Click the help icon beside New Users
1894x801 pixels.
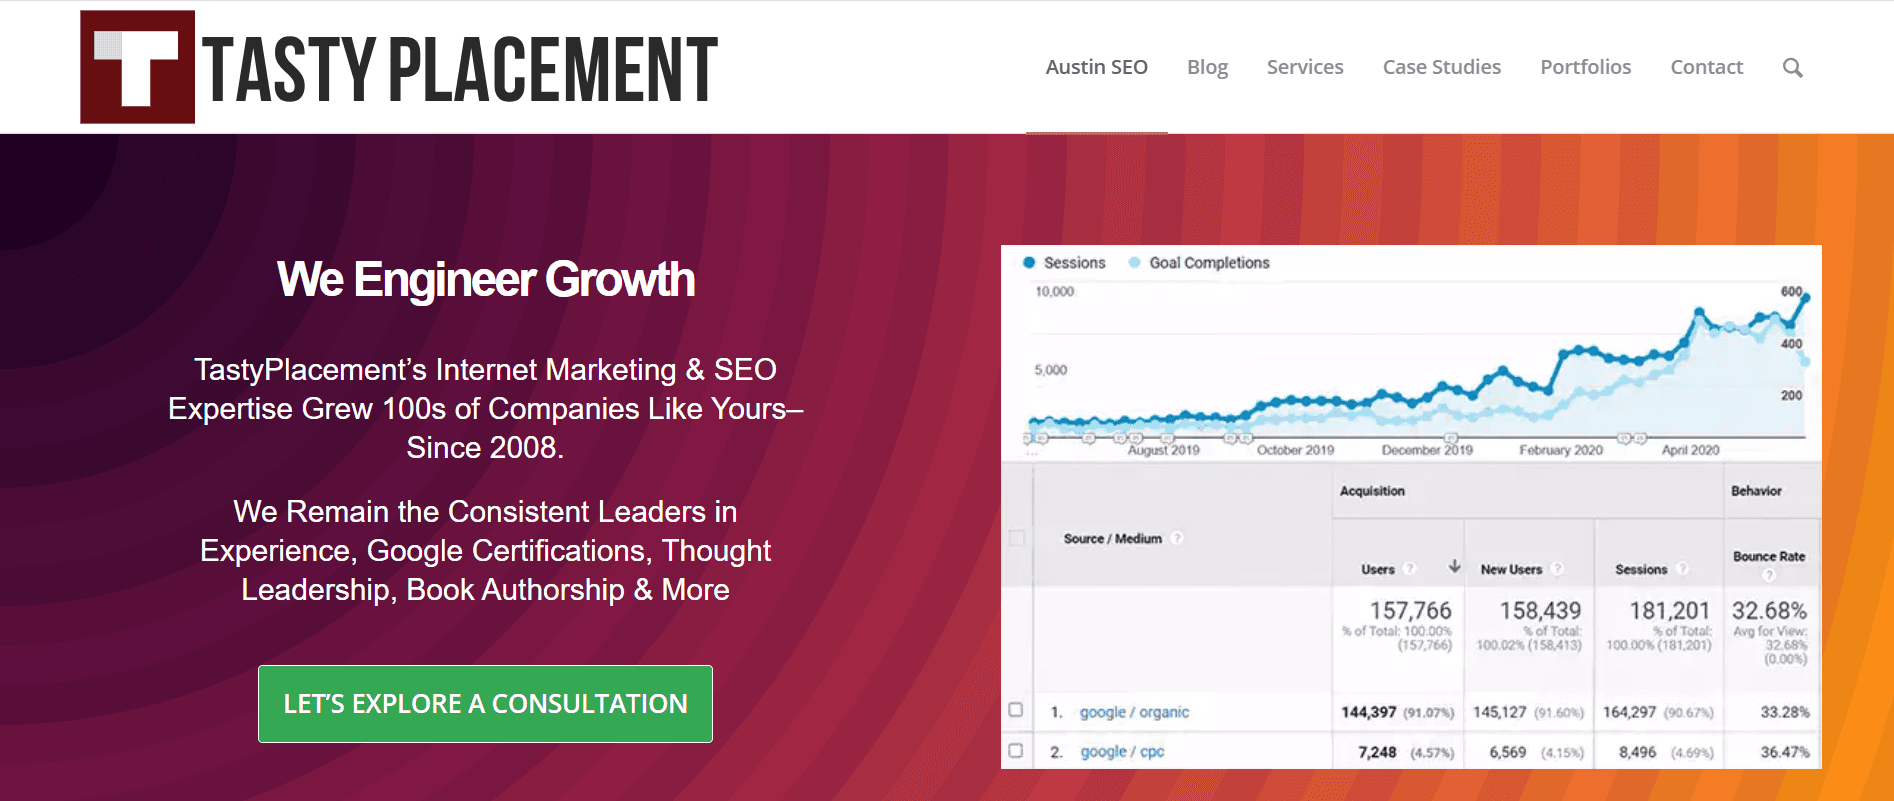pos(1557,569)
